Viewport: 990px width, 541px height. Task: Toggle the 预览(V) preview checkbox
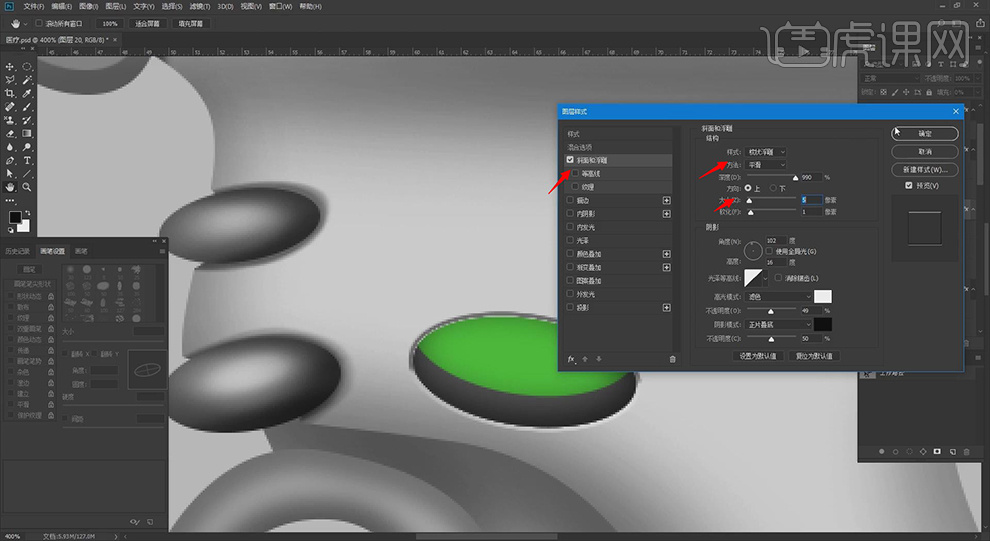[x=908, y=185]
